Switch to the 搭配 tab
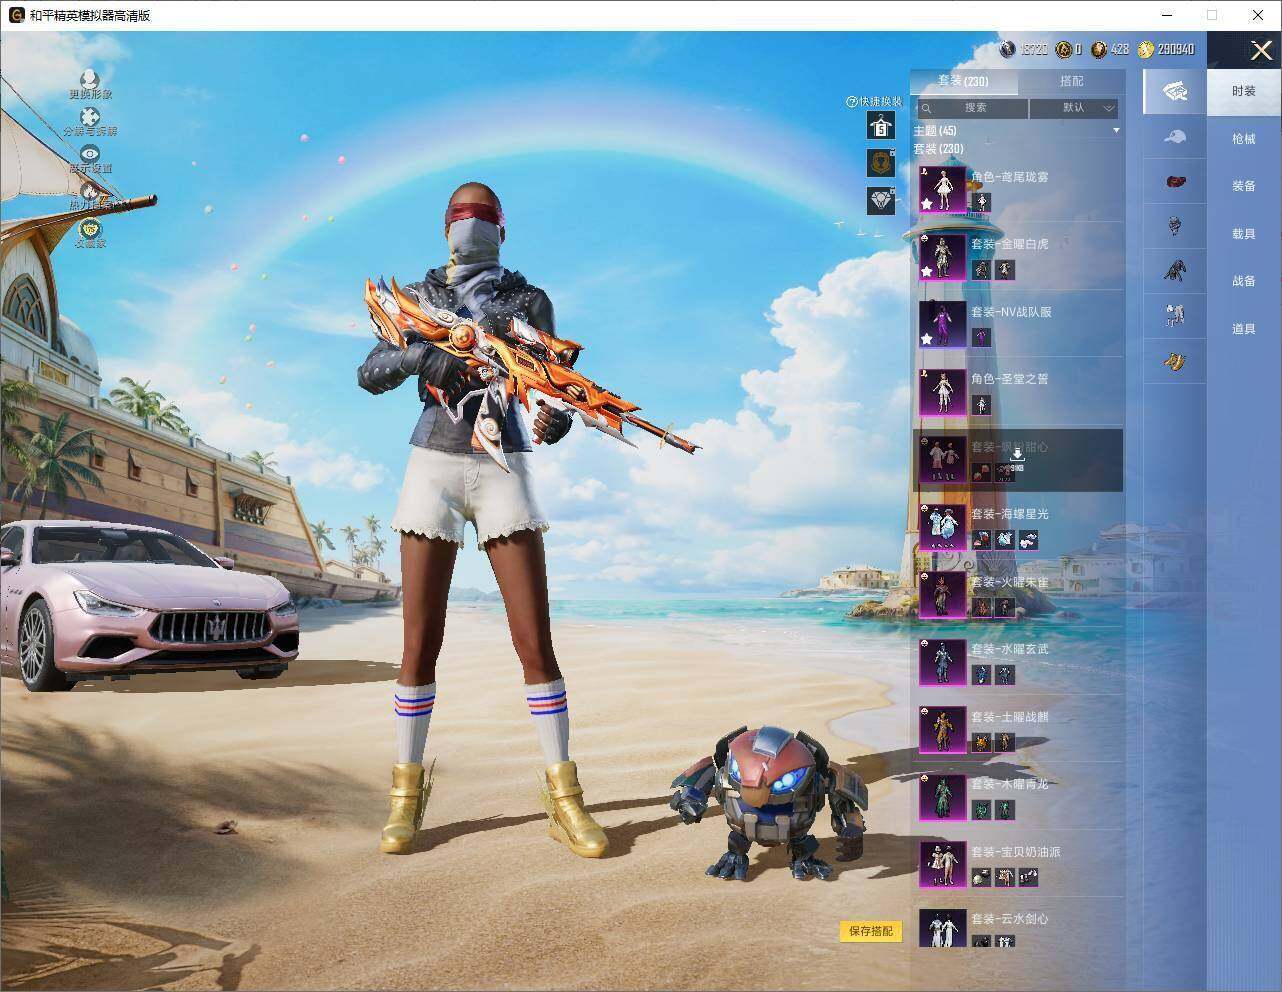 (x=1071, y=81)
